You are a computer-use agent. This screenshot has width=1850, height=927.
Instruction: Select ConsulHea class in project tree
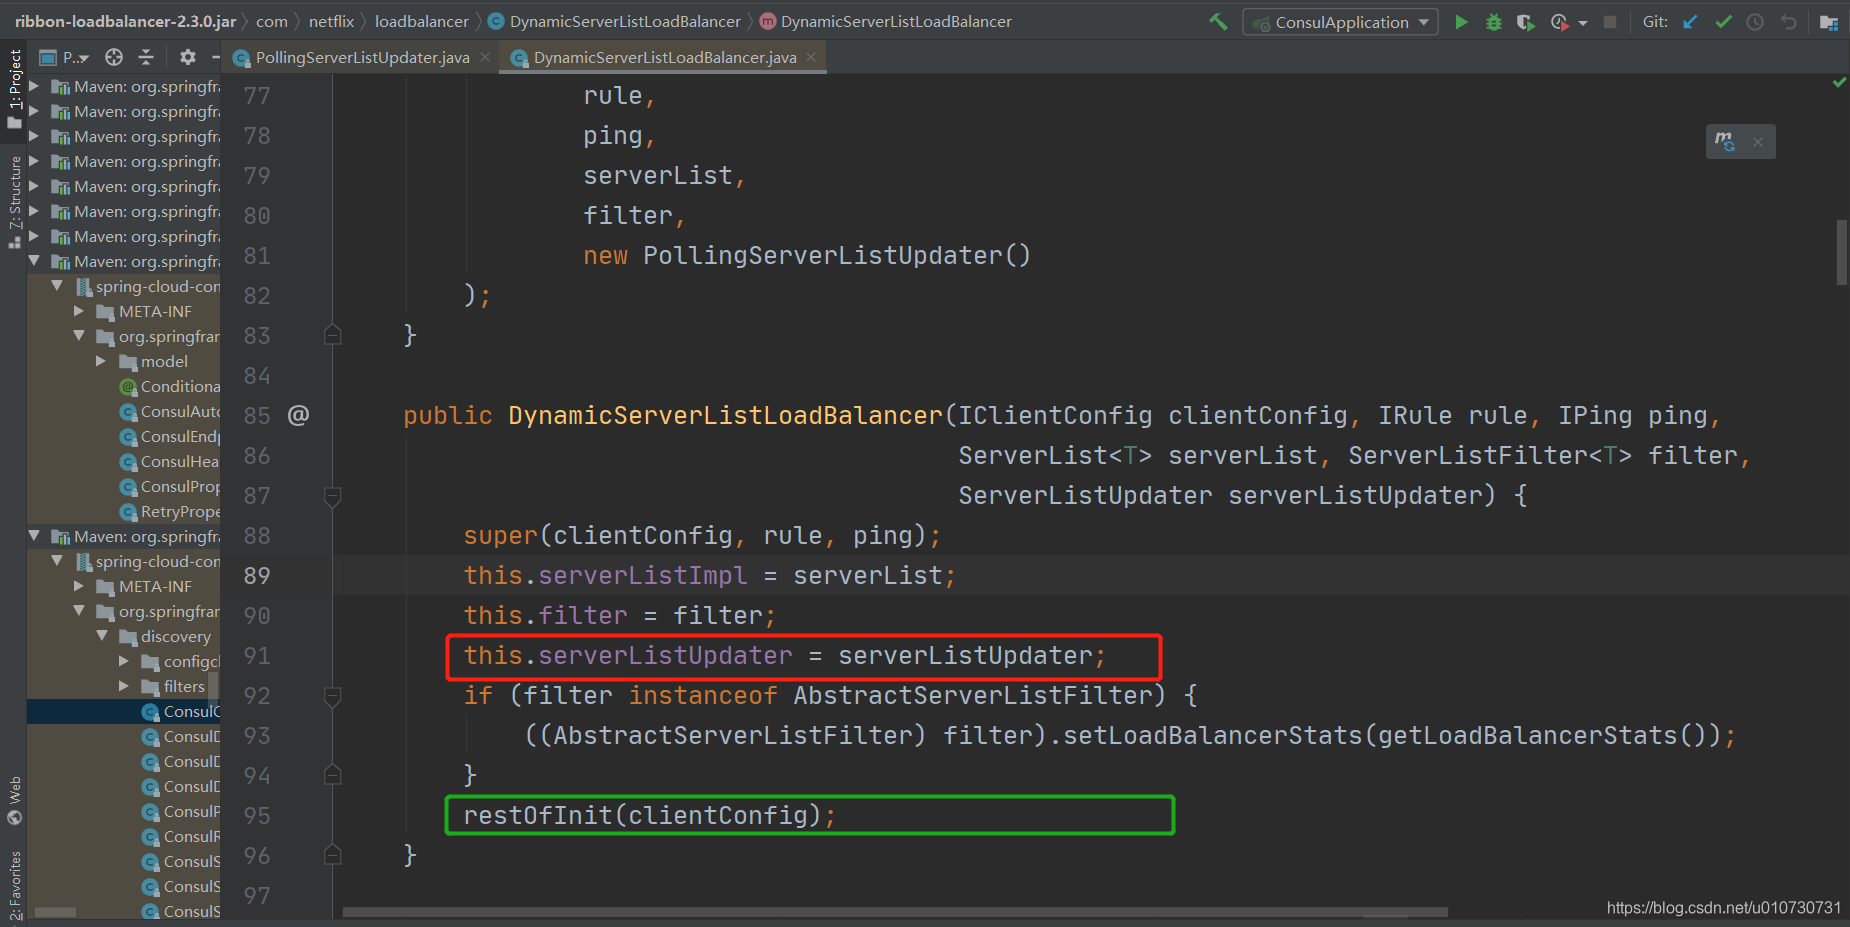tap(169, 461)
